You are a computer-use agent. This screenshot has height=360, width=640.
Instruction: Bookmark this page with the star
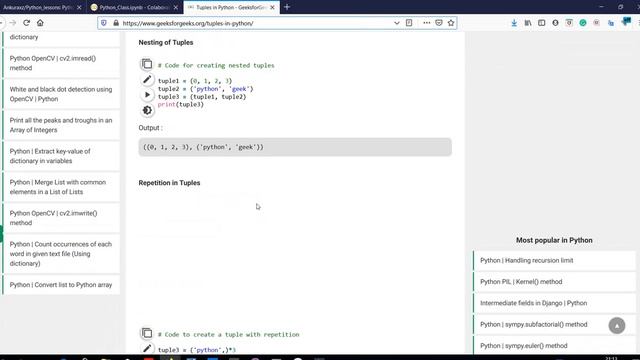(451, 23)
